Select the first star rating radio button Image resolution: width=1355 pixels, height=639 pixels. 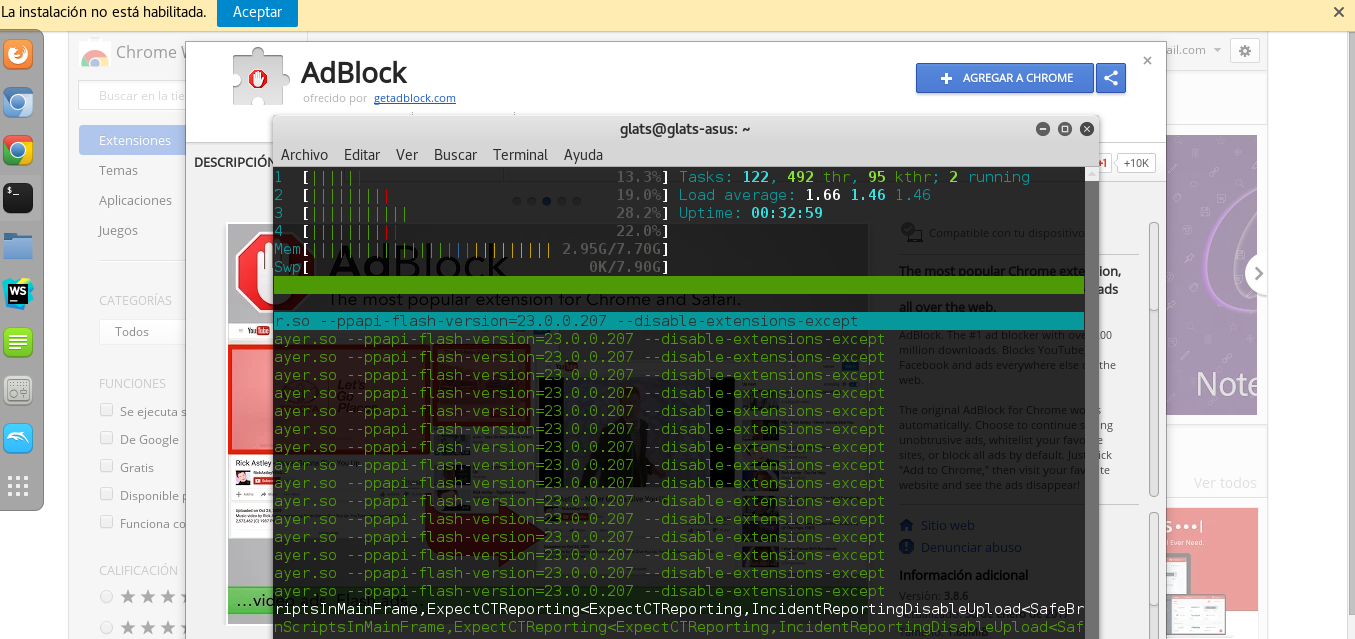(106, 597)
